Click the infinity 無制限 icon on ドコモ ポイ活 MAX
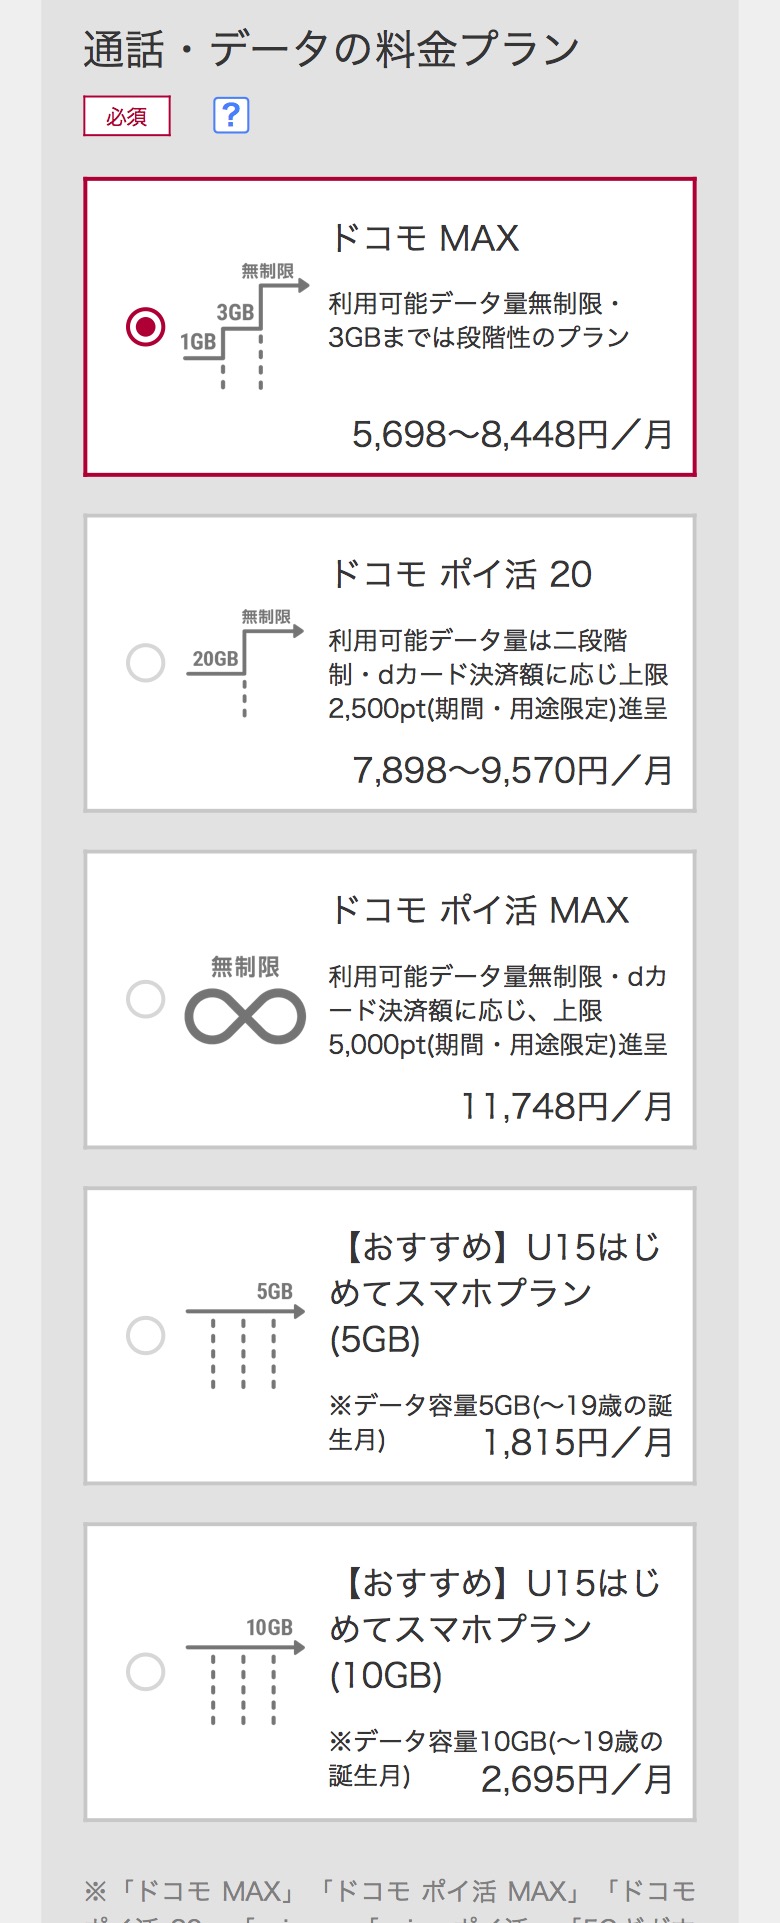780x1923 pixels. click(245, 1013)
